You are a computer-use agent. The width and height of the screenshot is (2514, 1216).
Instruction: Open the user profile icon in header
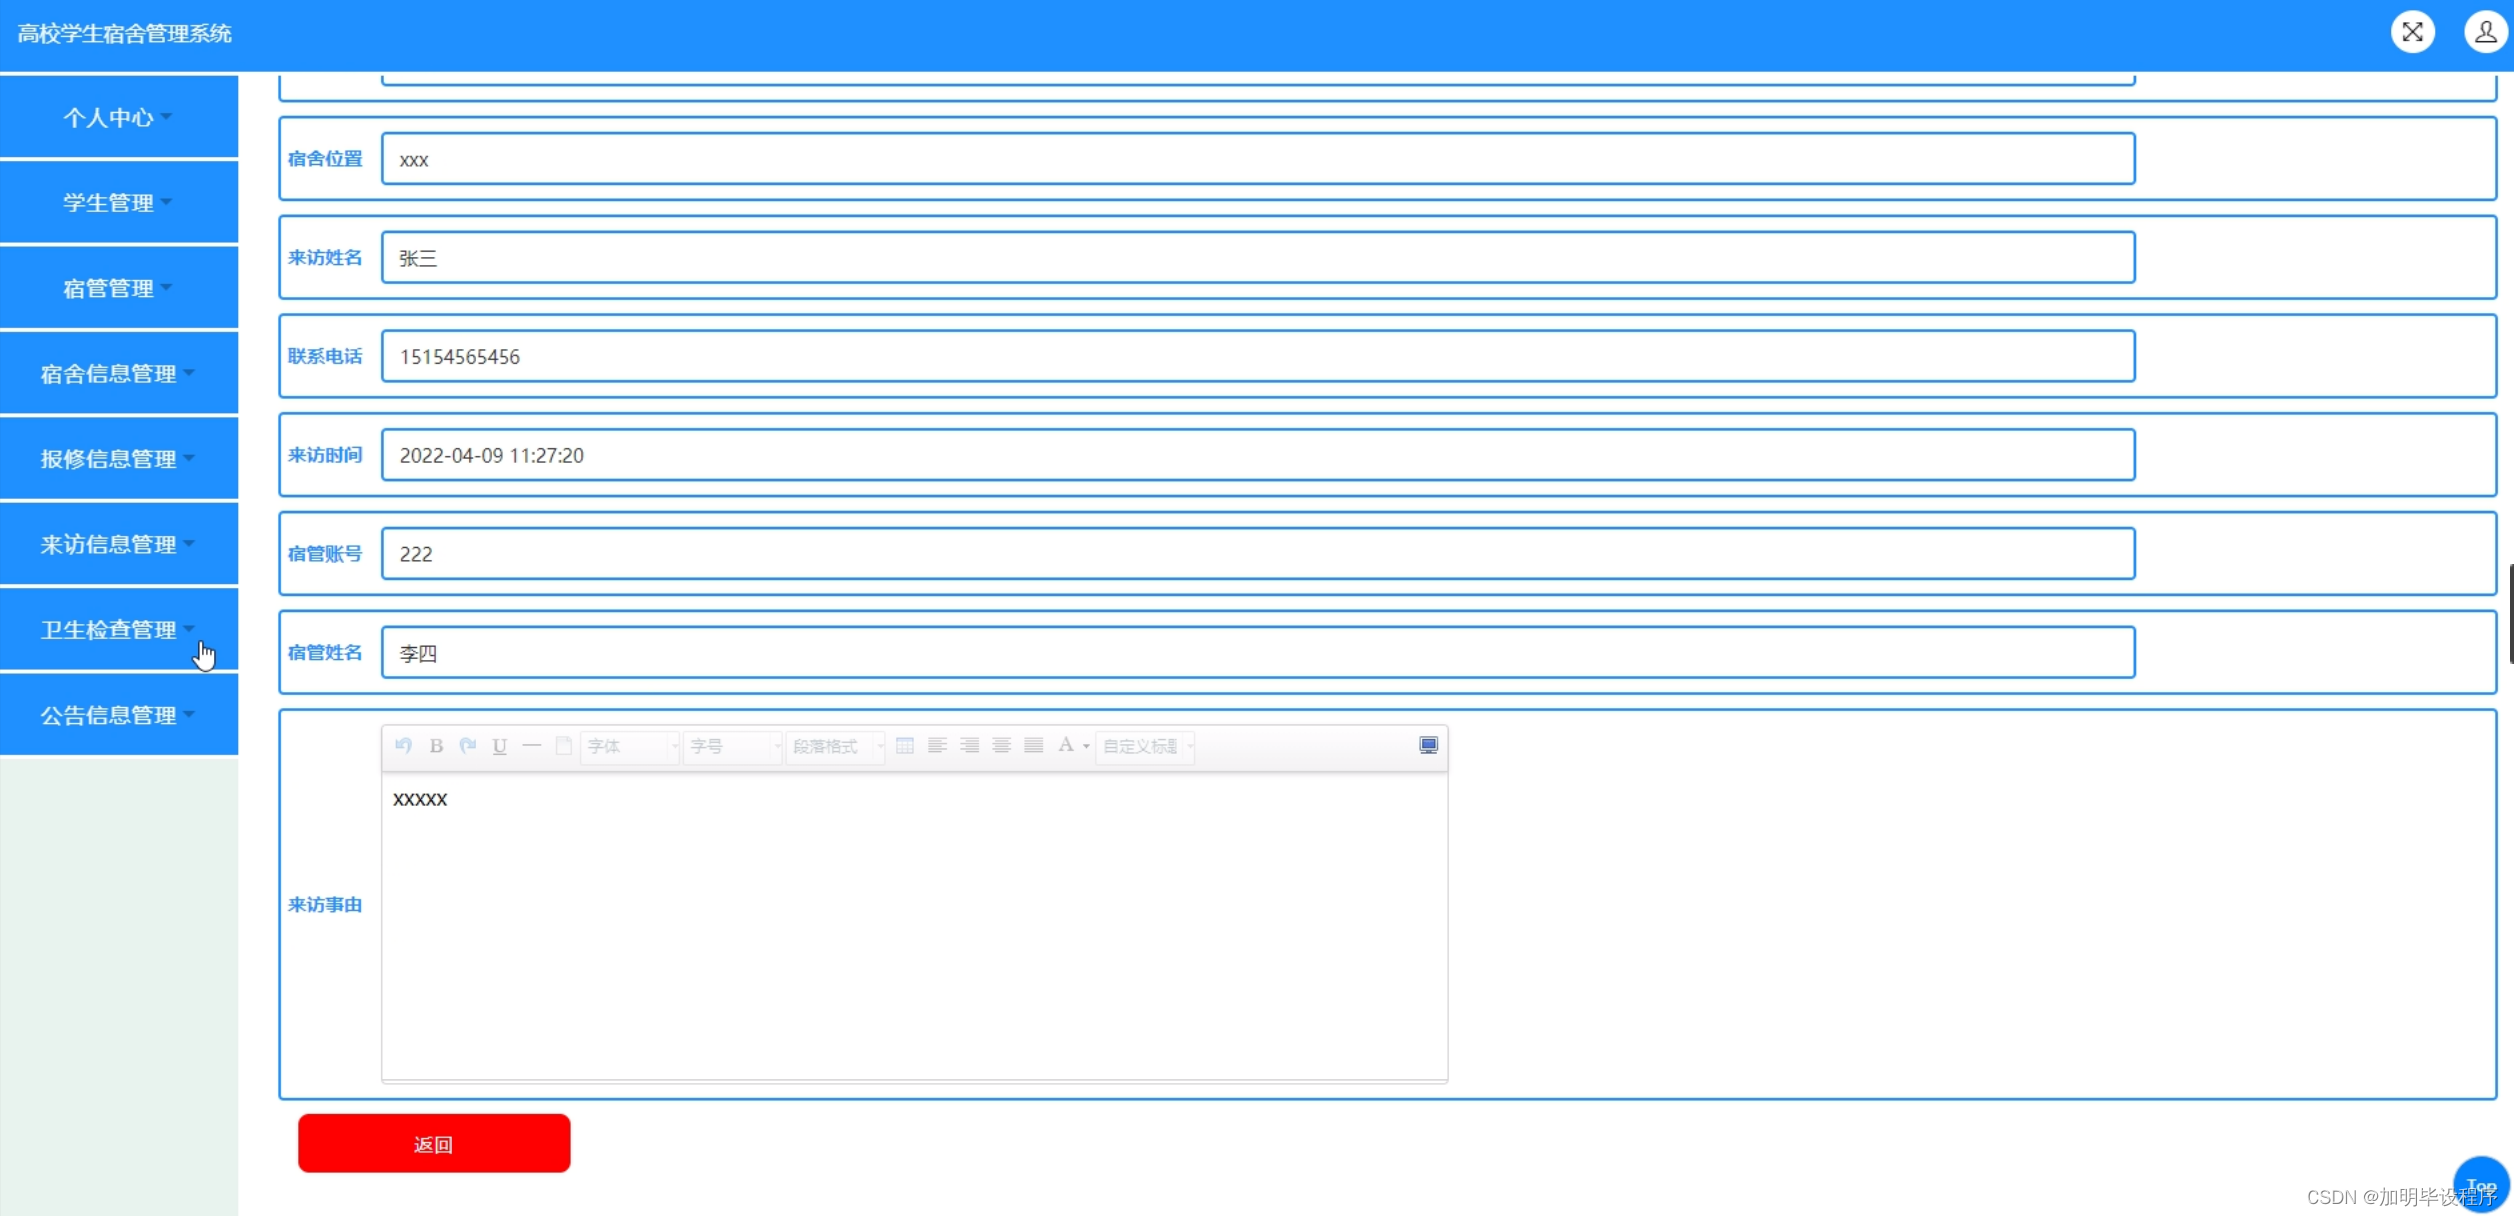pyautogui.click(x=2485, y=32)
